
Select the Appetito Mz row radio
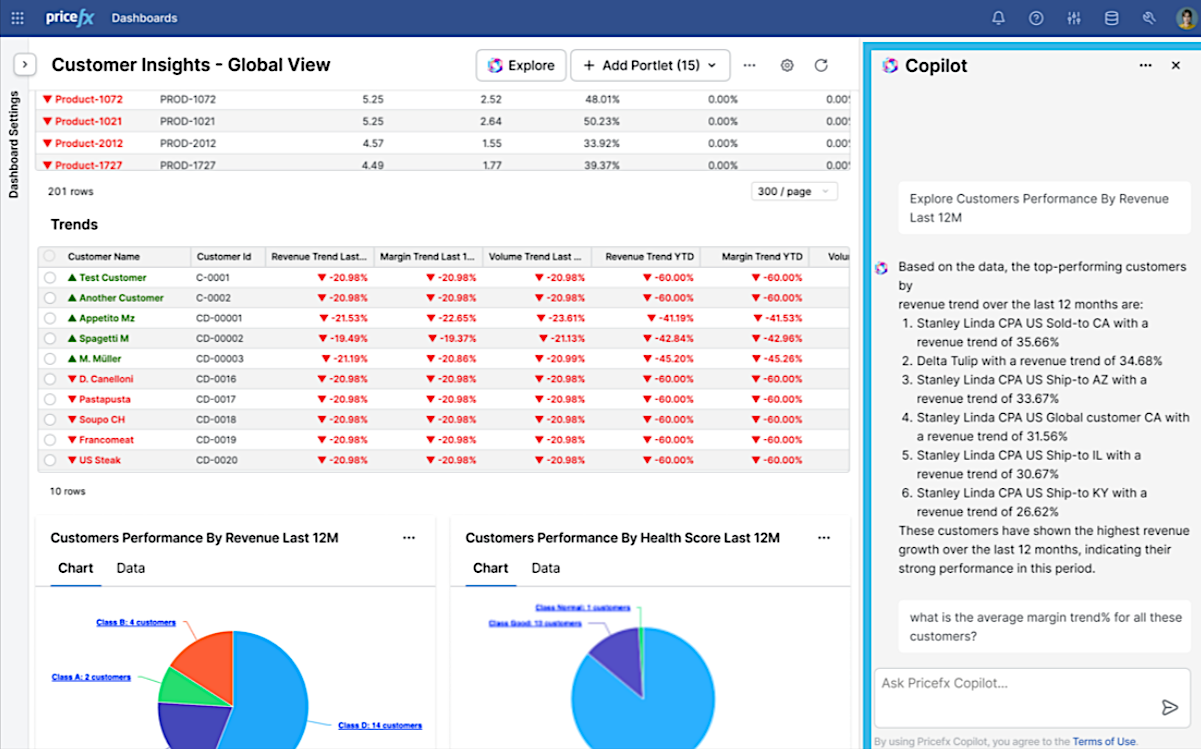click(x=50, y=318)
